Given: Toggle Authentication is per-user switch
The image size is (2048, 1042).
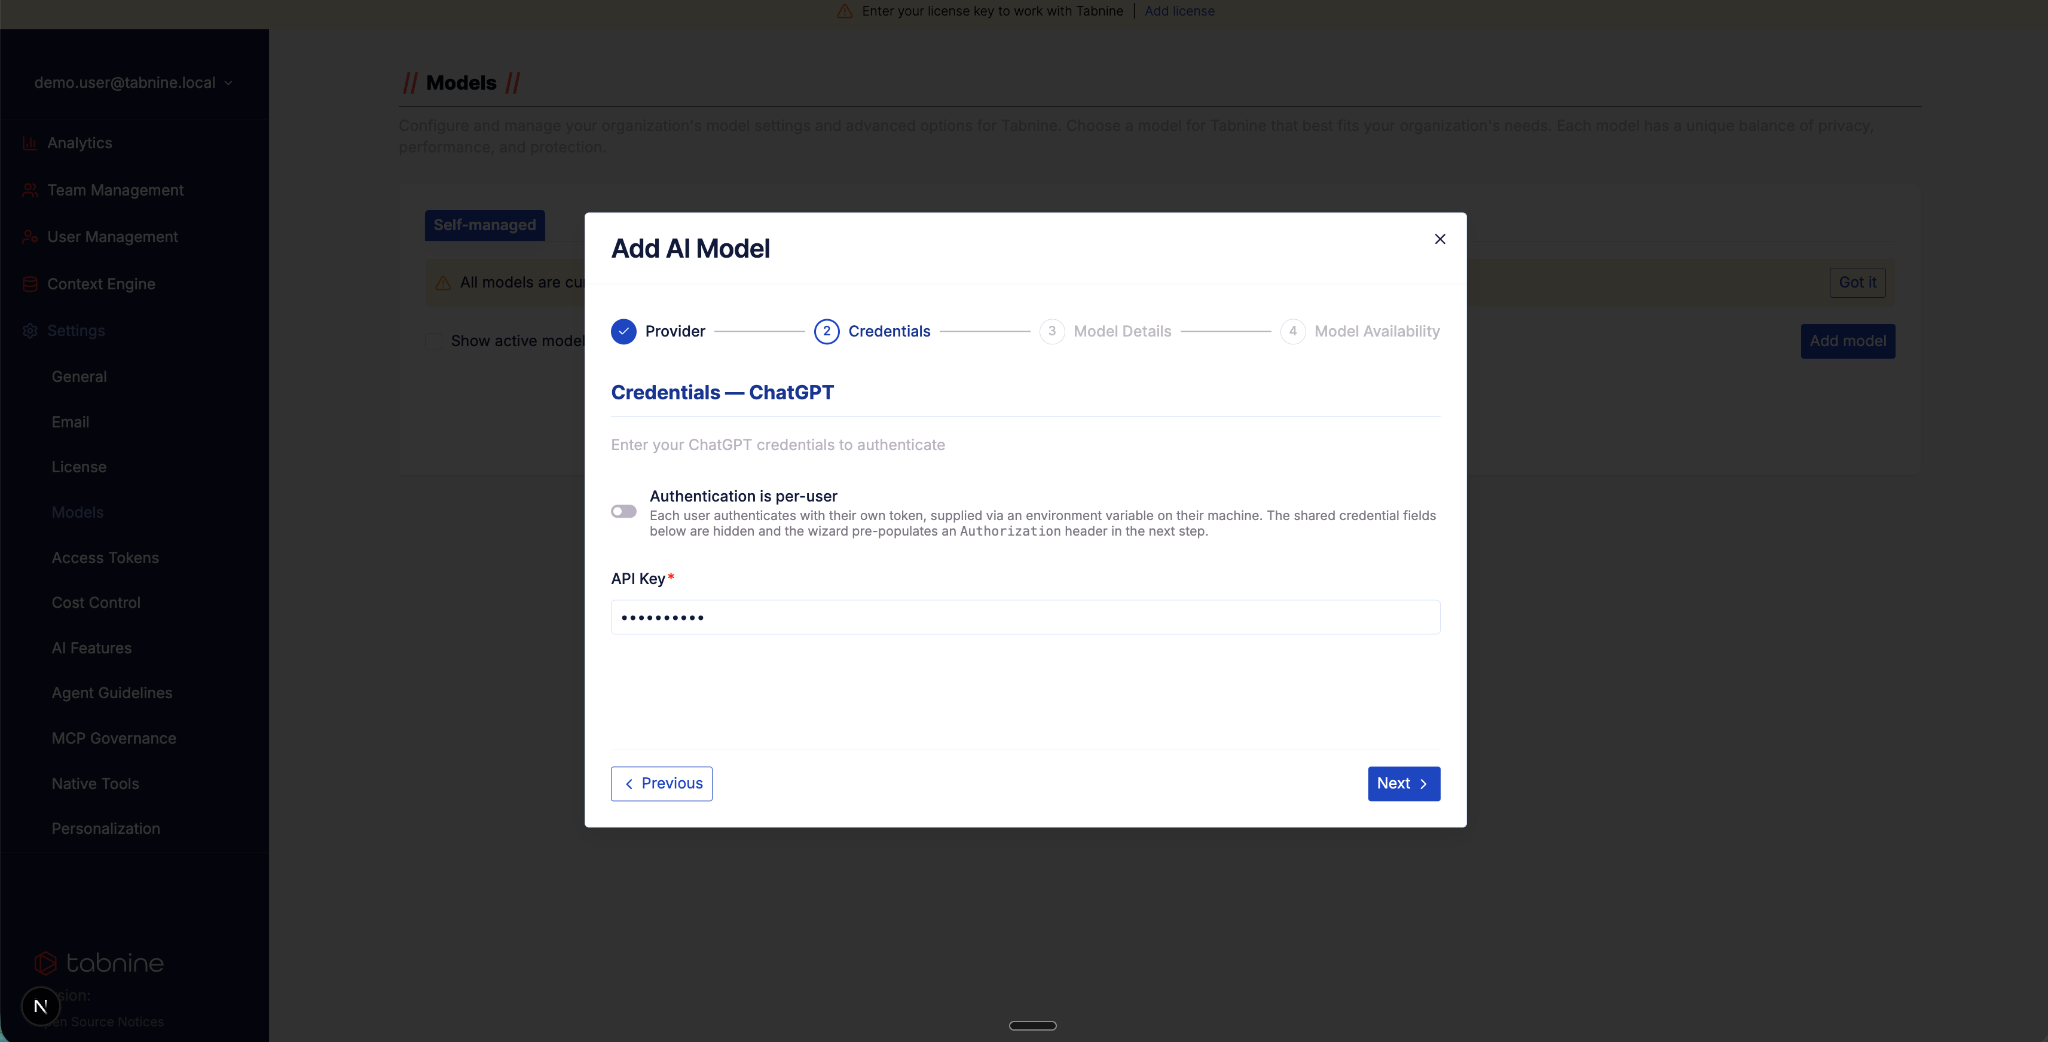Looking at the screenshot, I should pos(624,511).
